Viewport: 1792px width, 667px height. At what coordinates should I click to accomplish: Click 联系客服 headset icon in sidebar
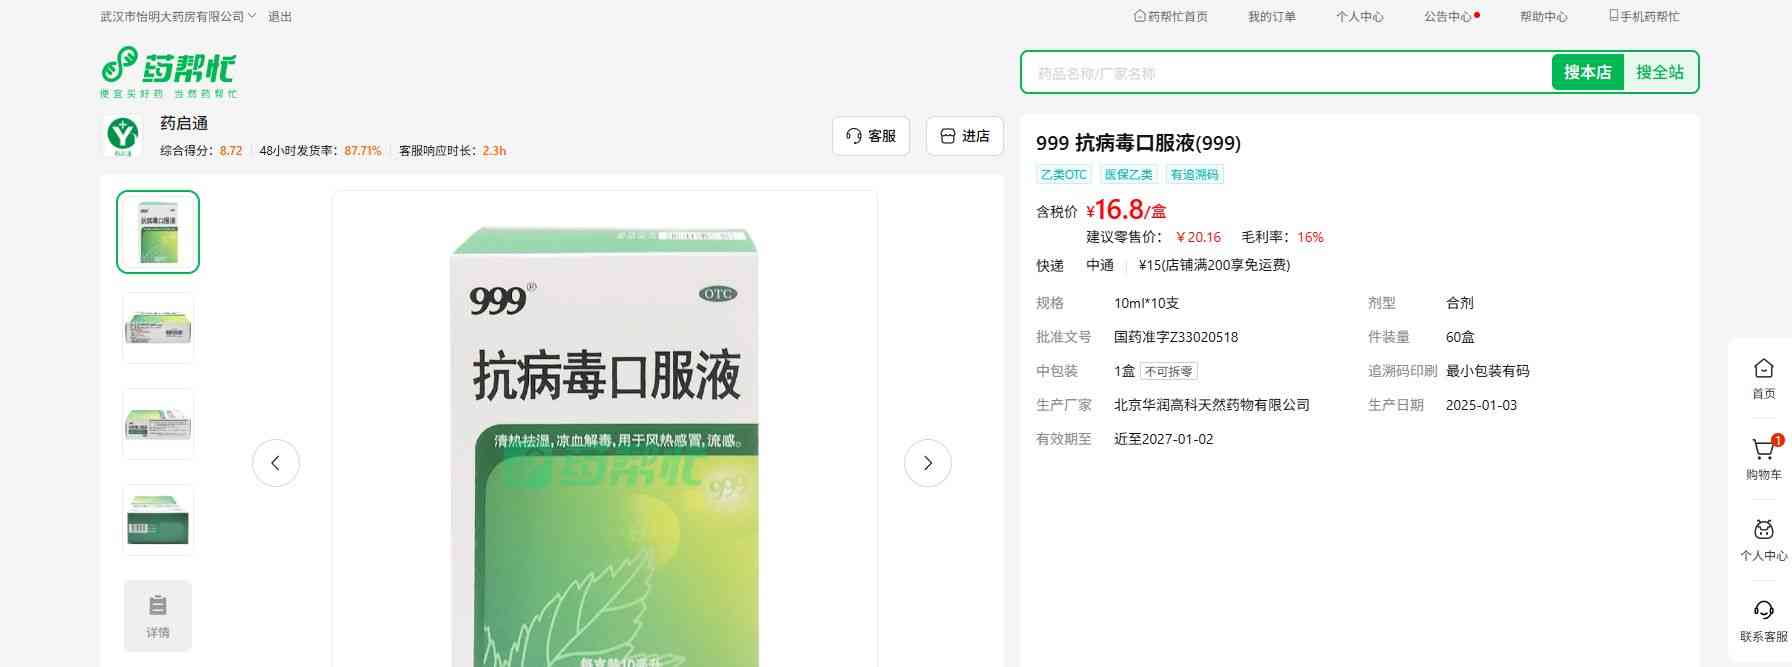1763,612
